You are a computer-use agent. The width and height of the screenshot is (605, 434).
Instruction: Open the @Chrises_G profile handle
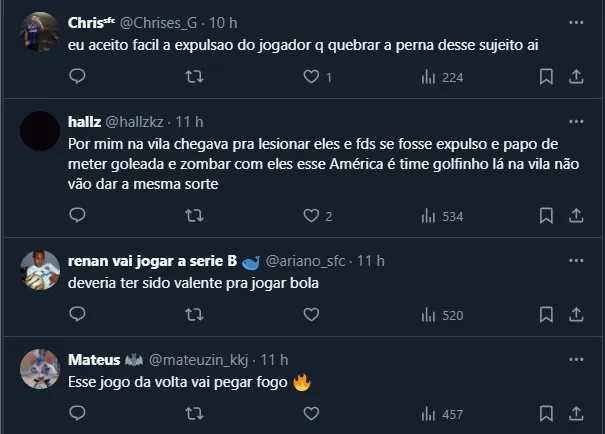tap(167, 22)
